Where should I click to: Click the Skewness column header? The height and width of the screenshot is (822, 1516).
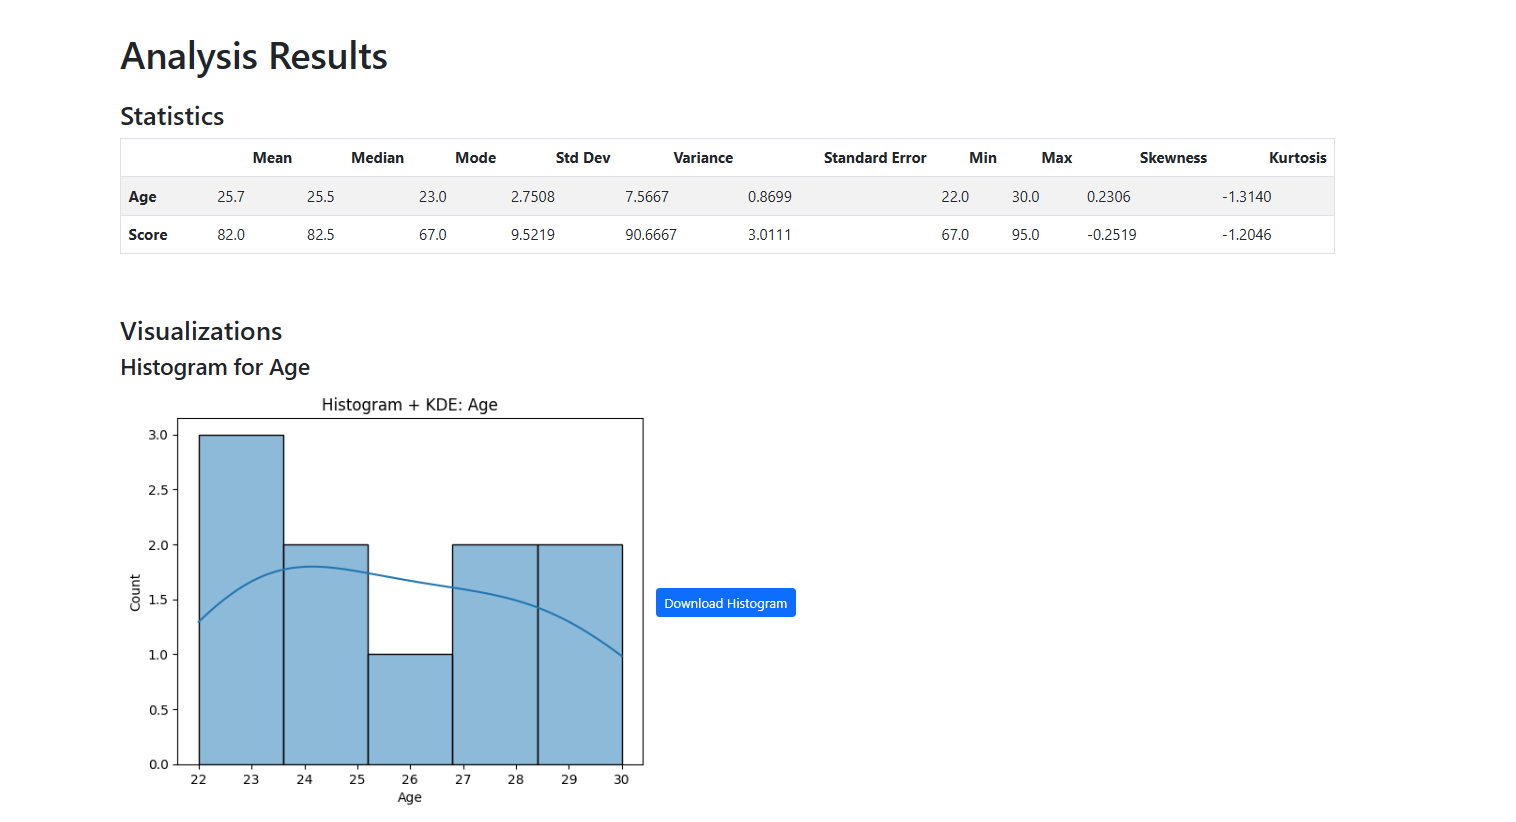coord(1173,157)
